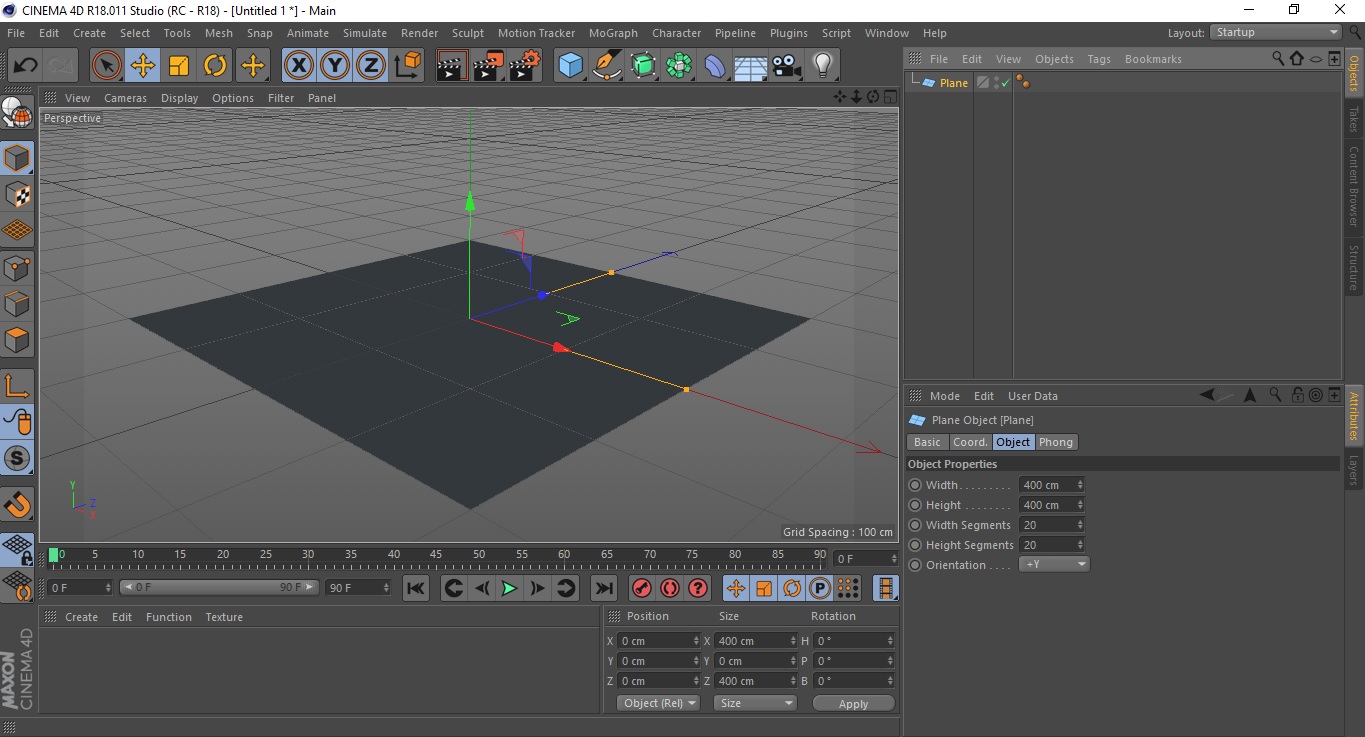Toggle Scale keyframe recording
This screenshot has height=737, width=1365.
click(763, 588)
